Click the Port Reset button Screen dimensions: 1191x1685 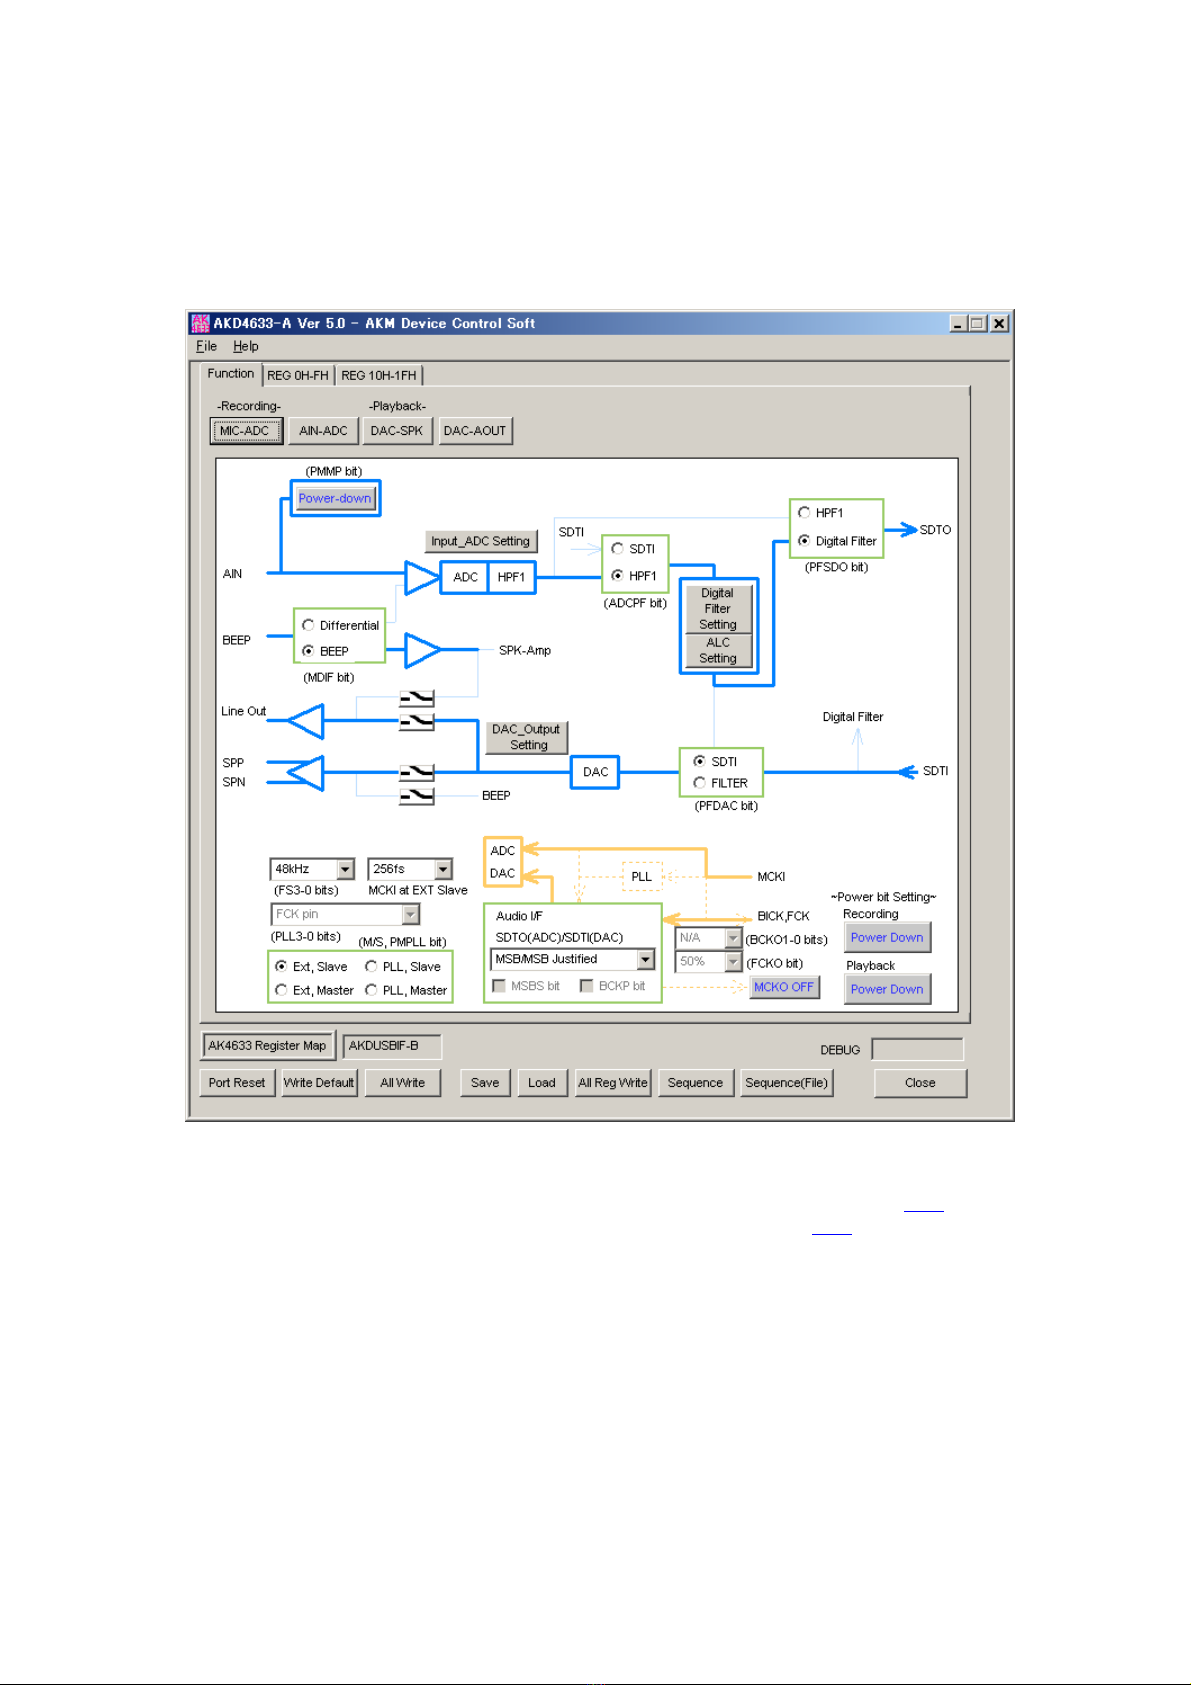[237, 1083]
